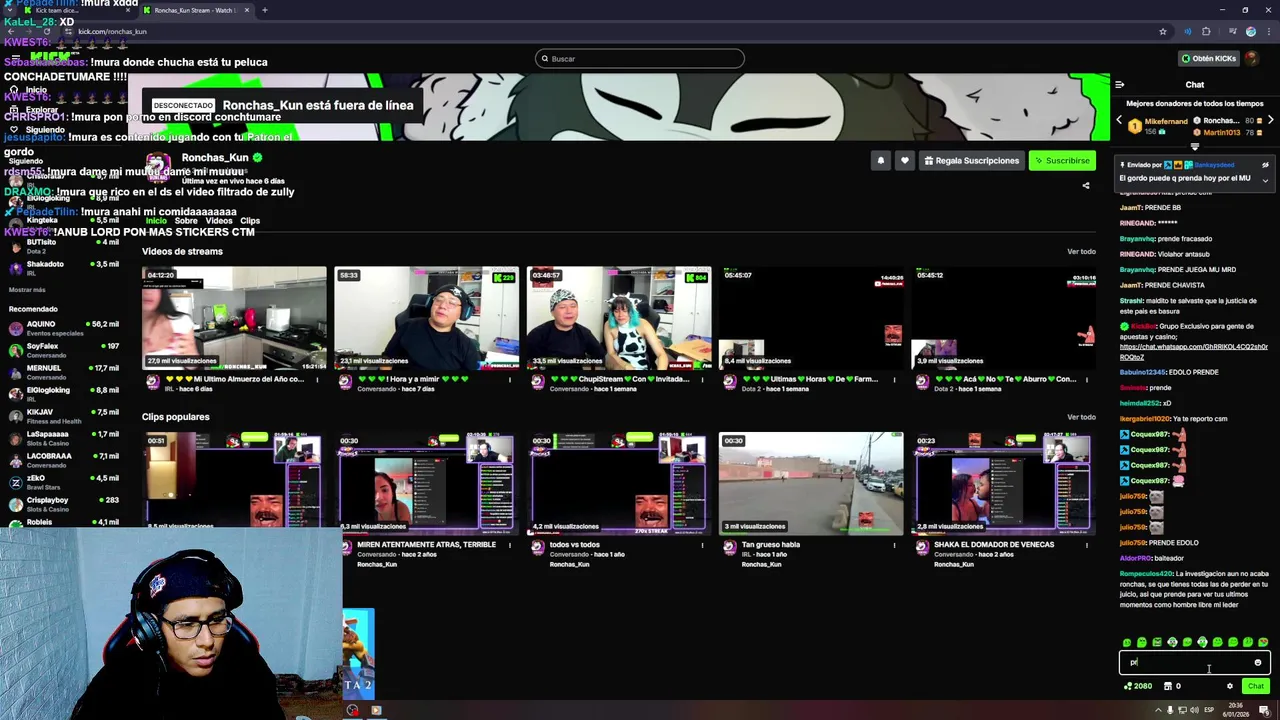Open SoyFalex channel in sidebar

[64, 350]
